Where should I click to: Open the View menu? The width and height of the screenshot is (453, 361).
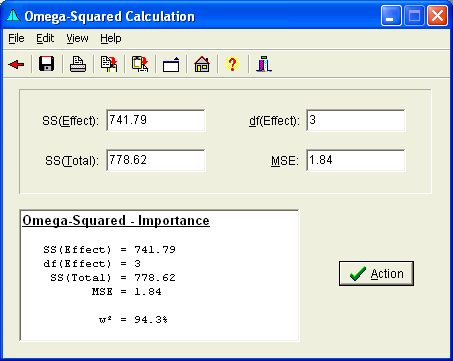77,38
